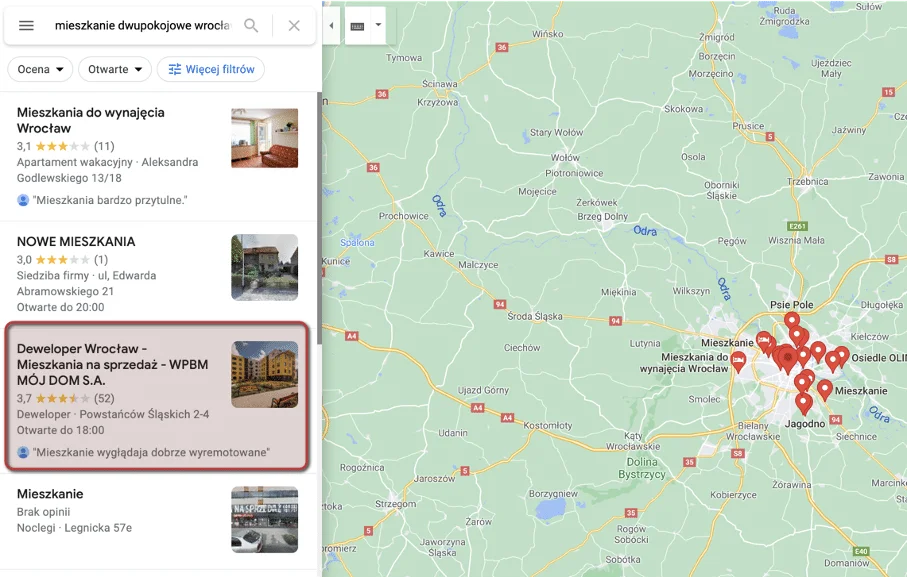
Task: Click the Dolina Bystrzycy park label
Action: point(642,469)
